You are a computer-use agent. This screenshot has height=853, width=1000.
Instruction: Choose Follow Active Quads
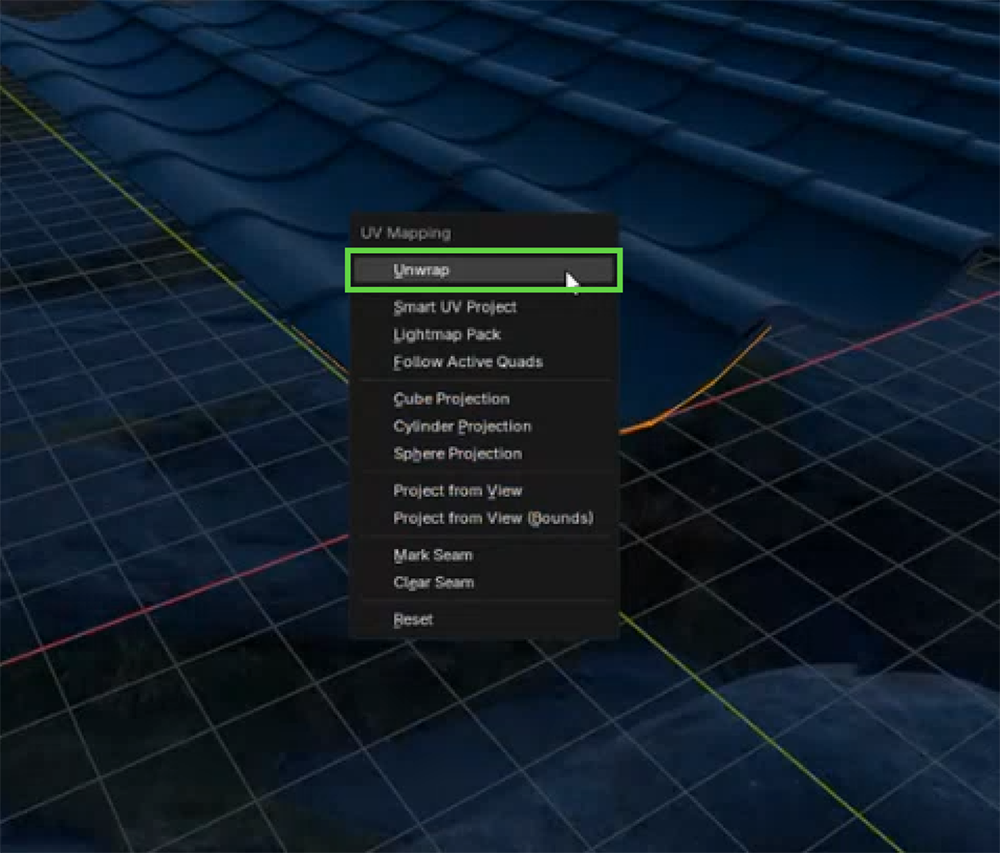483,362
